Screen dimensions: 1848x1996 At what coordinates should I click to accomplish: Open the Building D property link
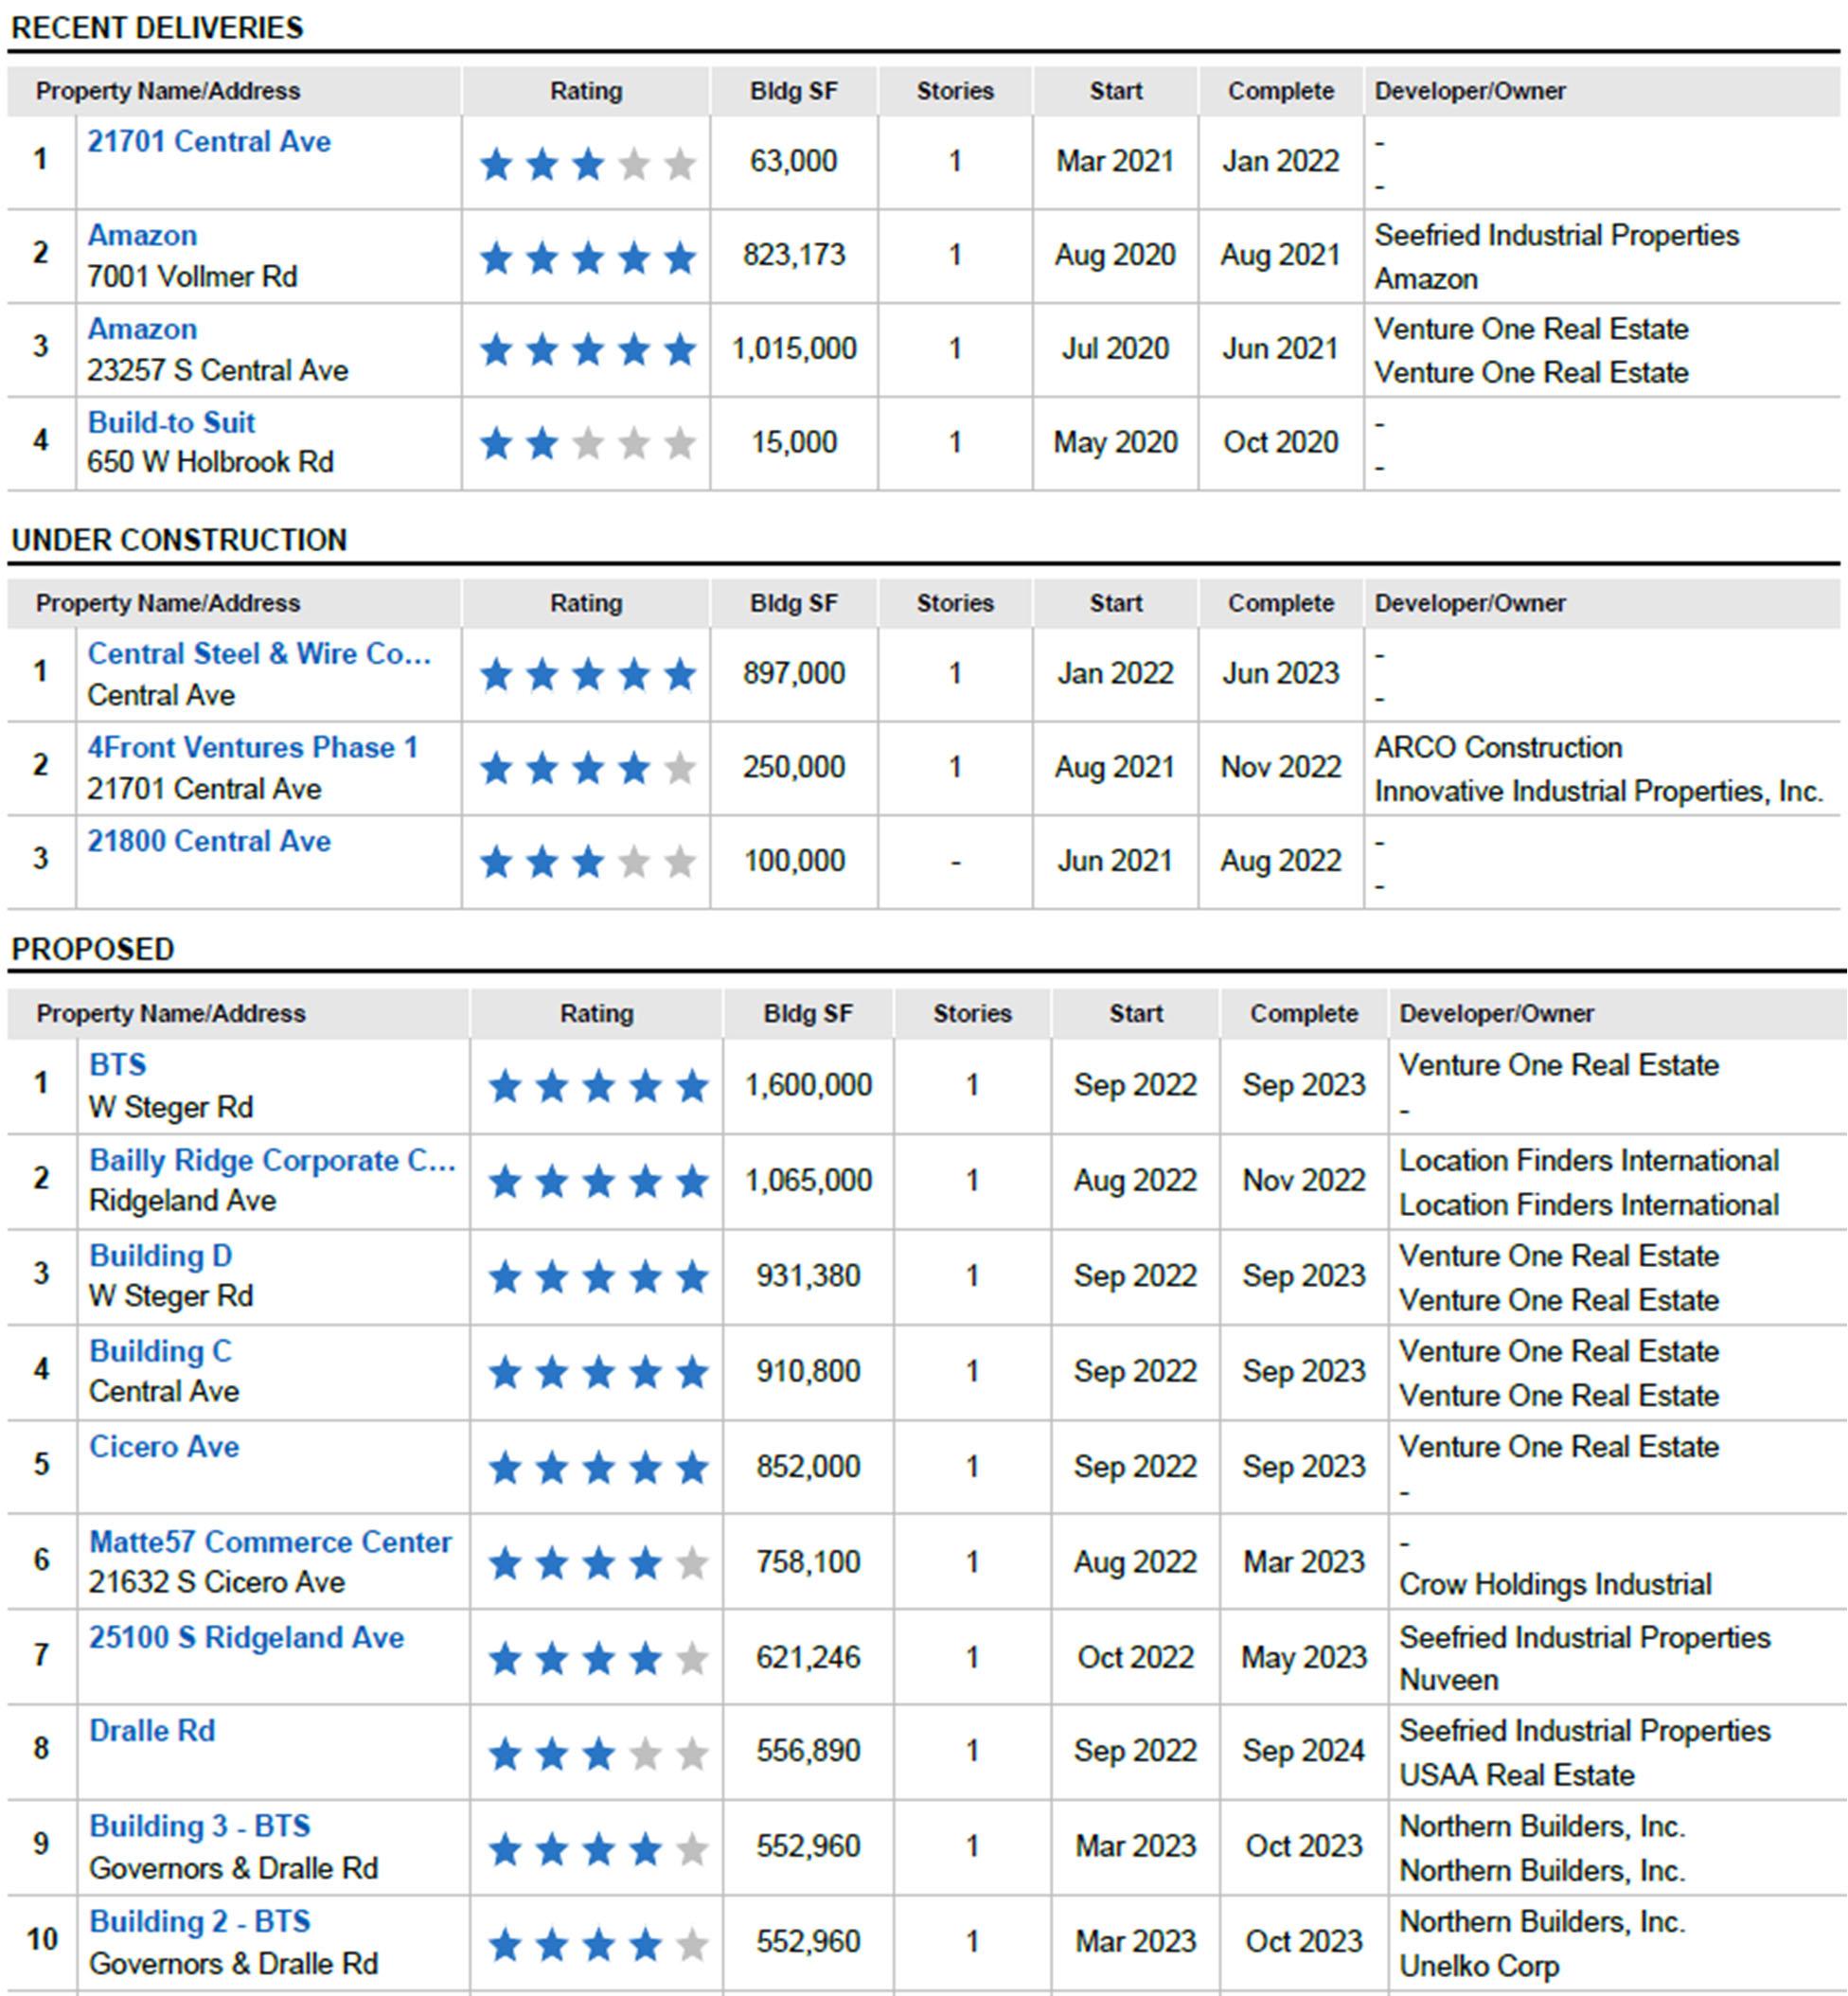tap(160, 1255)
